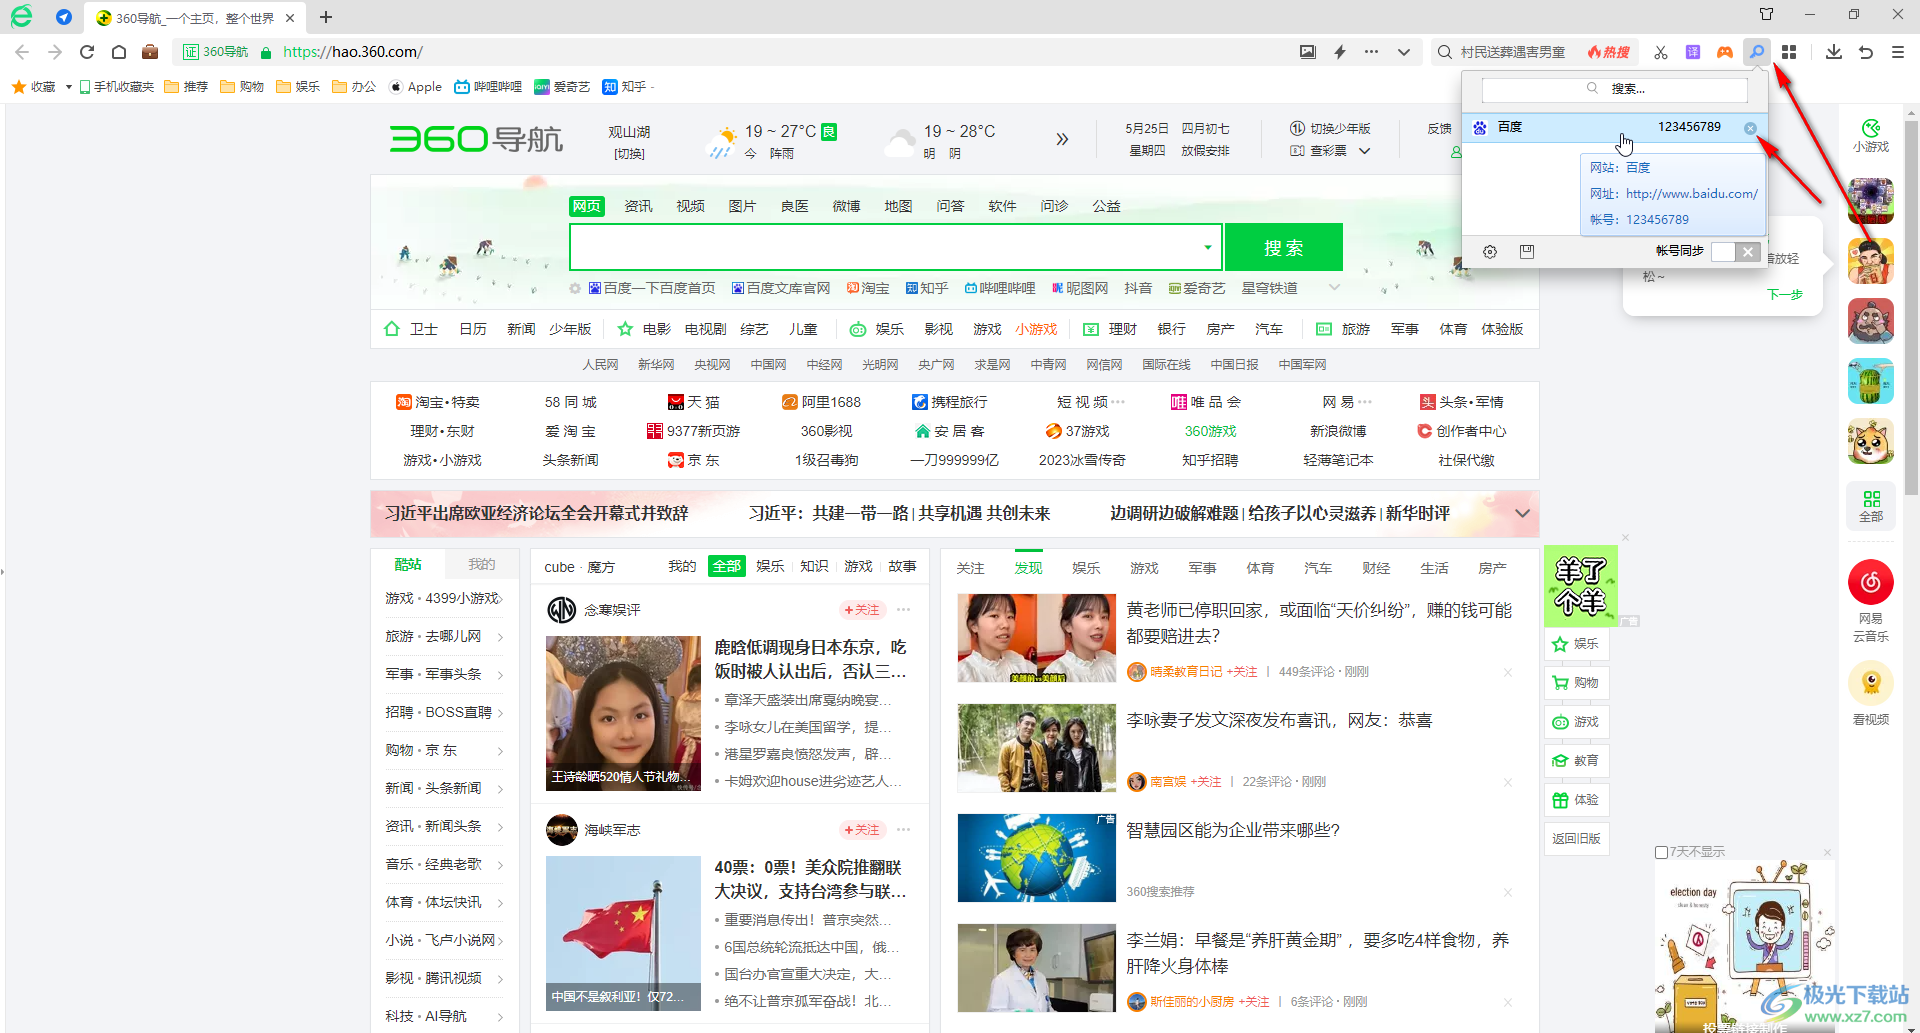Click the 热搜 hot search badge
1920x1033 pixels.
coord(1608,52)
